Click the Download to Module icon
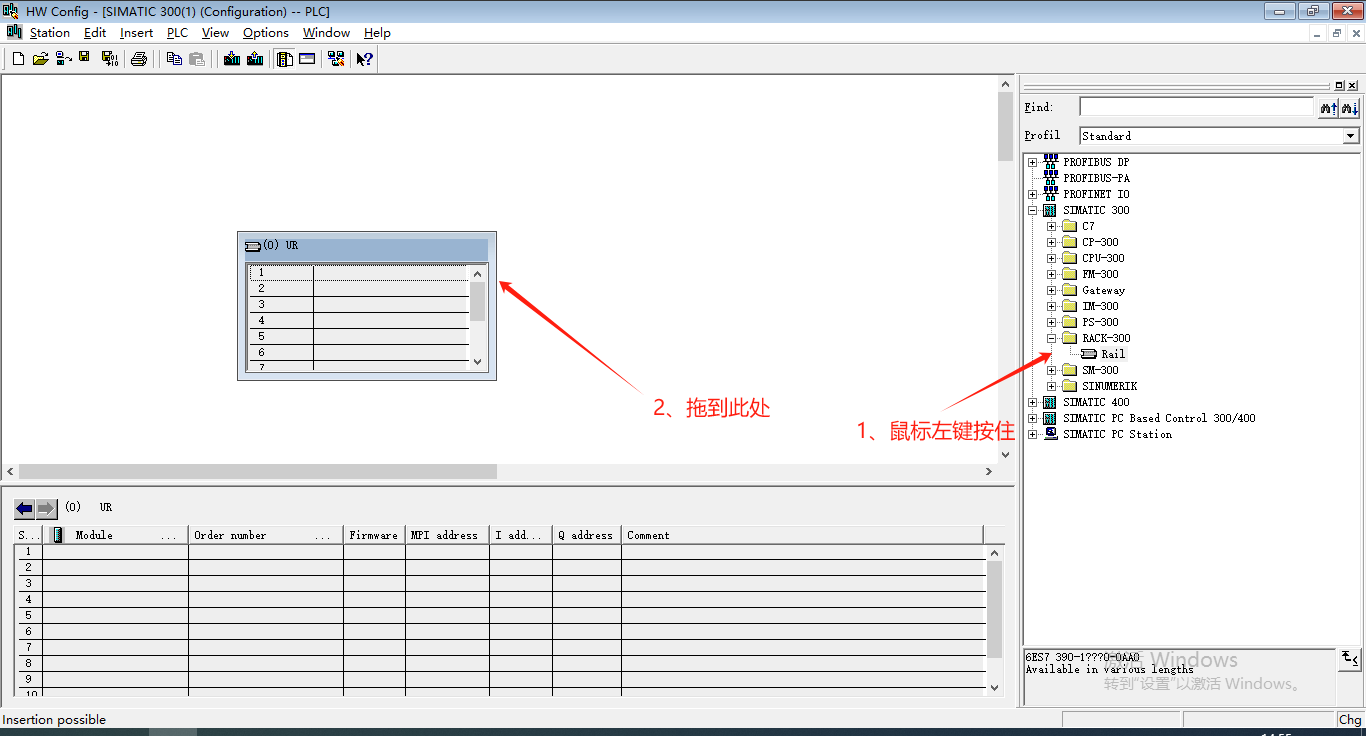Image resolution: width=1366 pixels, height=736 pixels. point(232,59)
